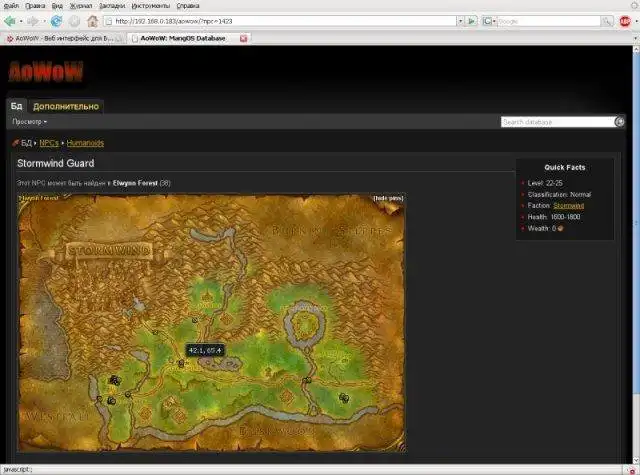Click the address bar URL field
The image size is (640, 475).
(280, 21)
